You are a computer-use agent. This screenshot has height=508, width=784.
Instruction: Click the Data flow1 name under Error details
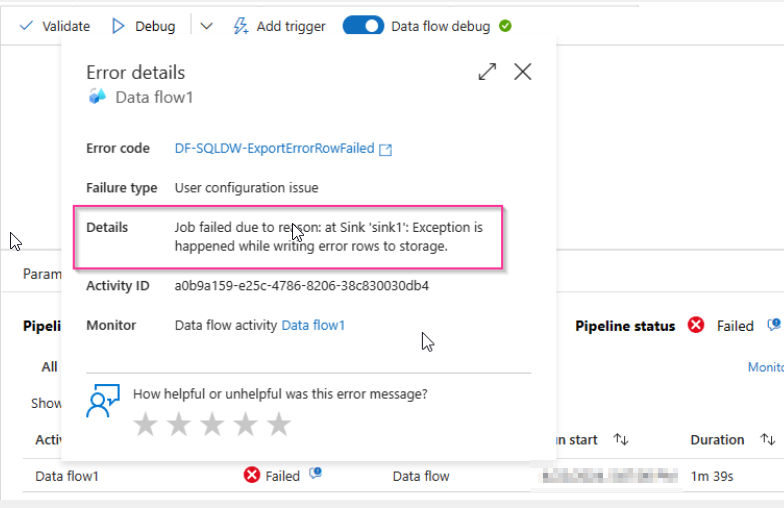[154, 97]
